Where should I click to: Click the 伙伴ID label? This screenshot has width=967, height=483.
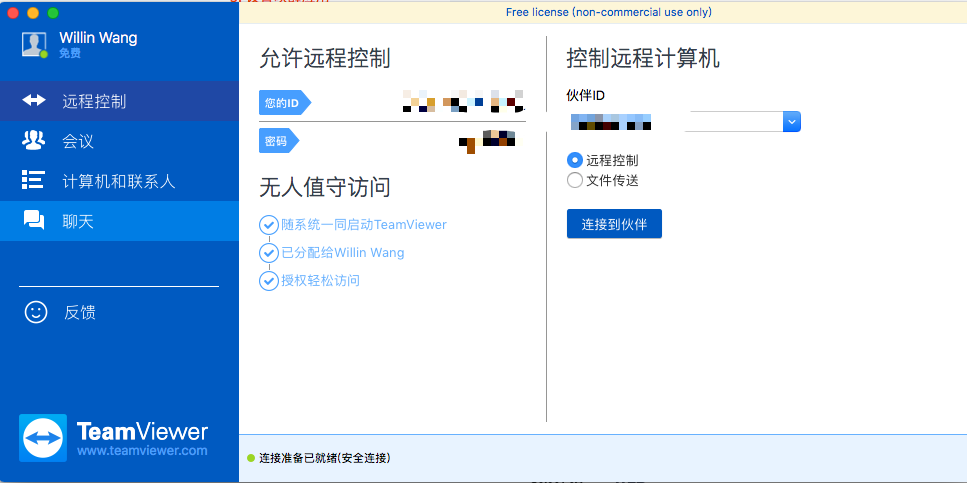click(x=585, y=95)
